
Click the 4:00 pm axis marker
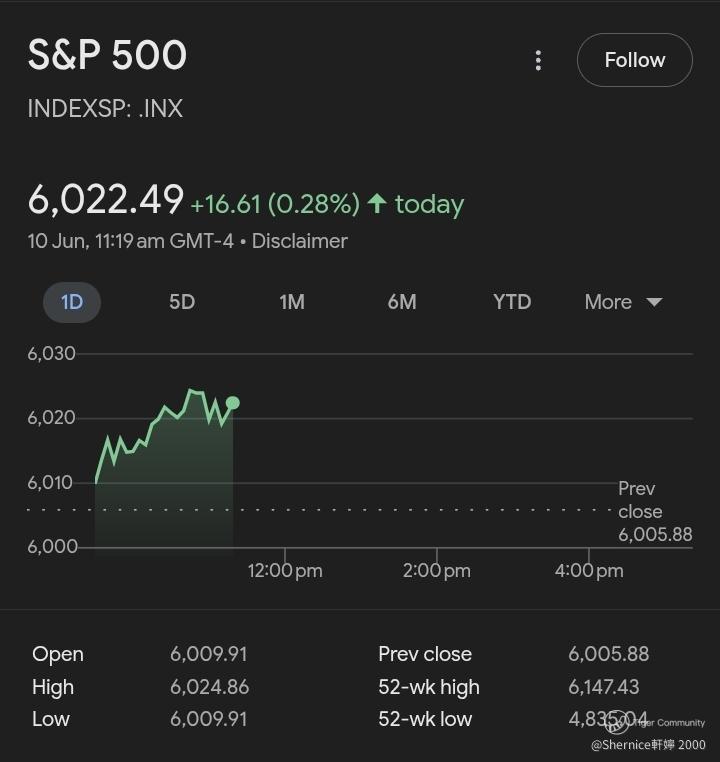[x=589, y=571]
